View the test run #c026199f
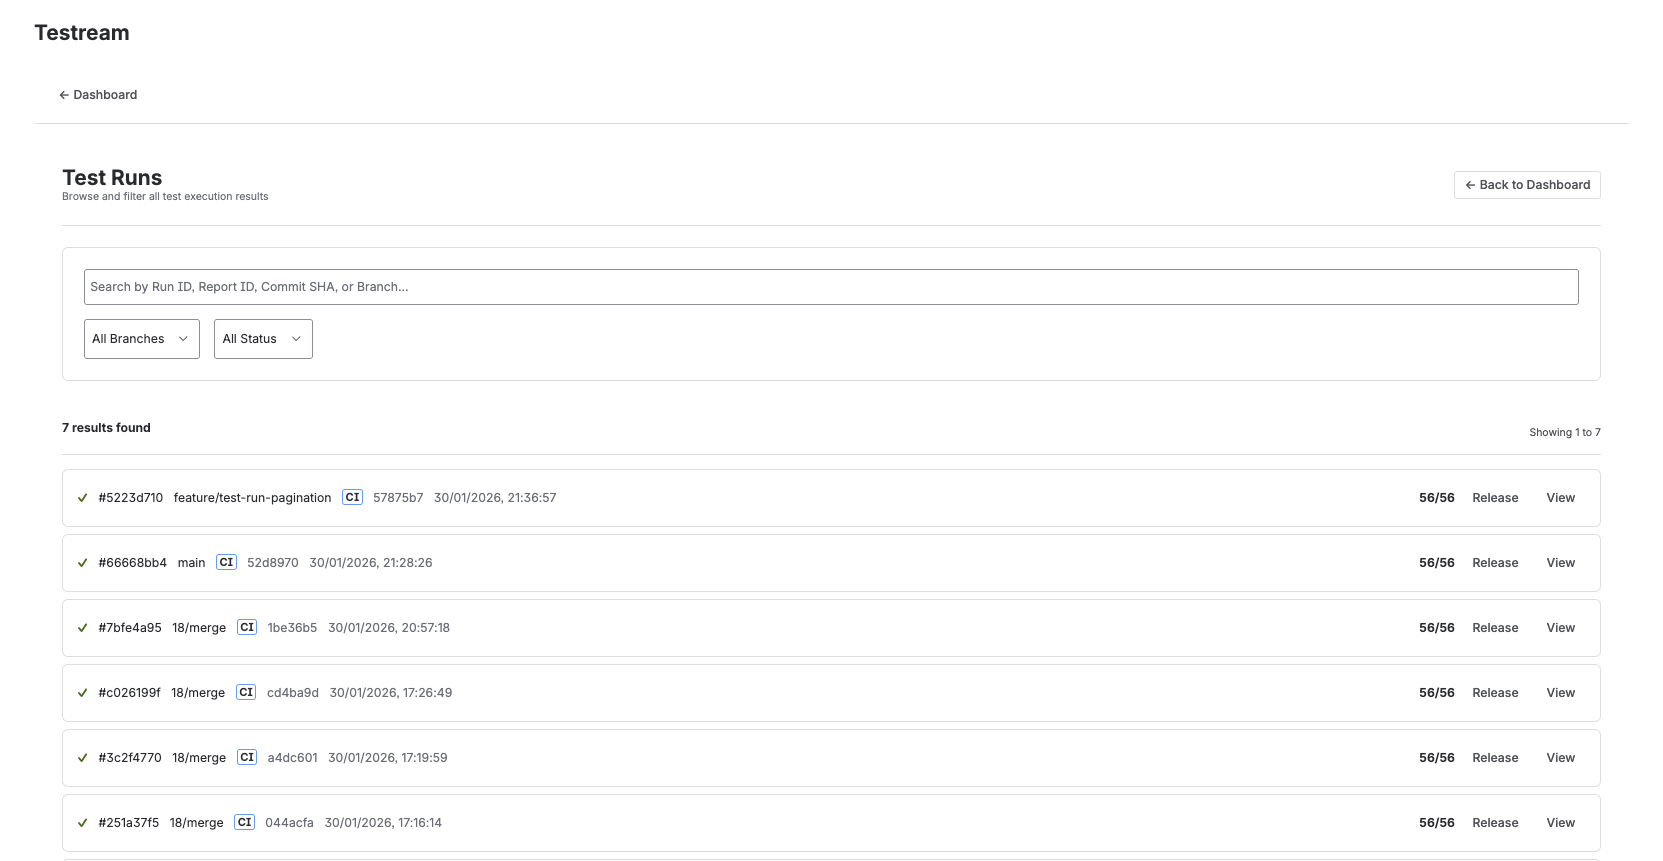This screenshot has width=1663, height=861. pyautogui.click(x=1560, y=693)
